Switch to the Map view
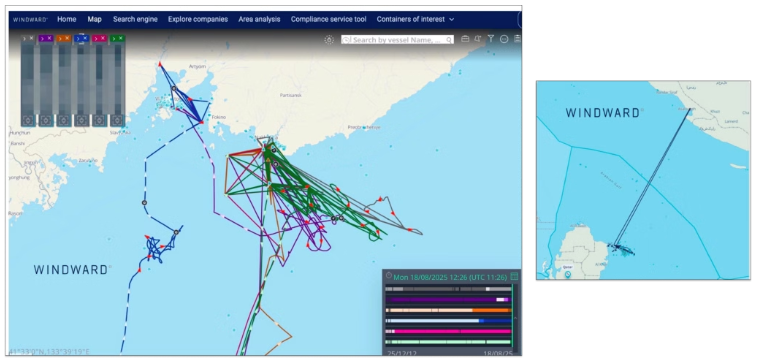Viewport: 758px width, 364px height. click(x=95, y=19)
